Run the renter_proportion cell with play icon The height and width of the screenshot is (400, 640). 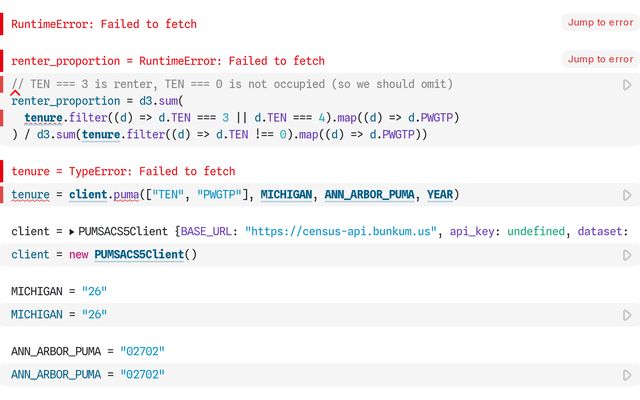pyautogui.click(x=627, y=85)
